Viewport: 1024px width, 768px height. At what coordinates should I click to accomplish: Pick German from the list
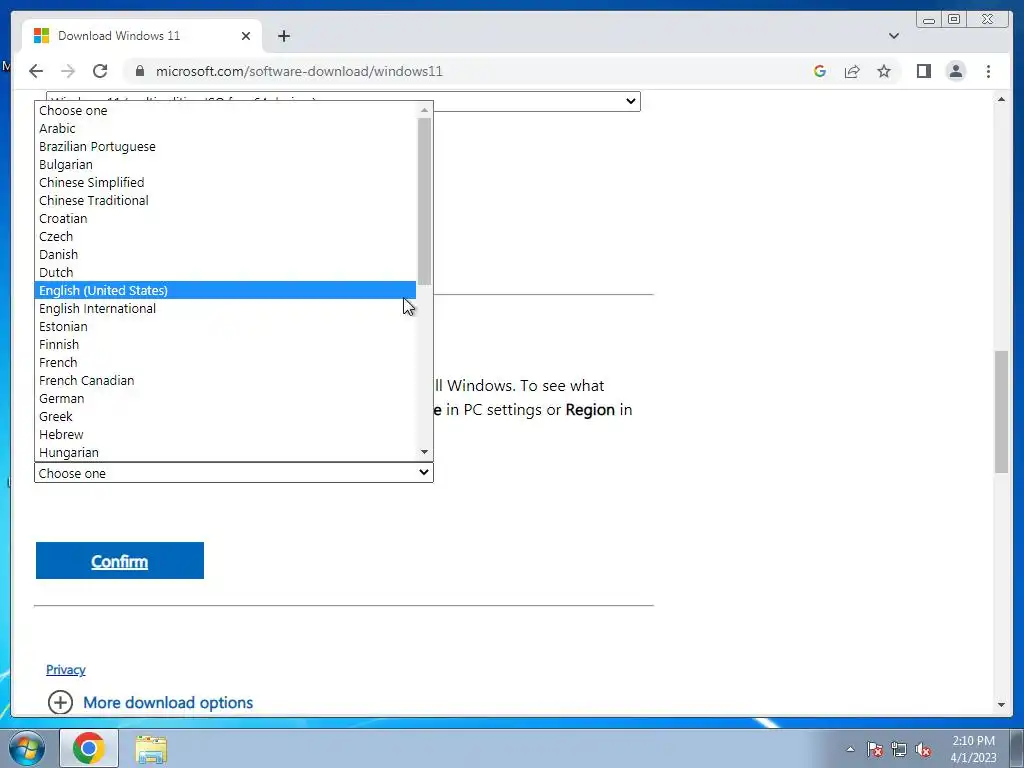[225, 398]
